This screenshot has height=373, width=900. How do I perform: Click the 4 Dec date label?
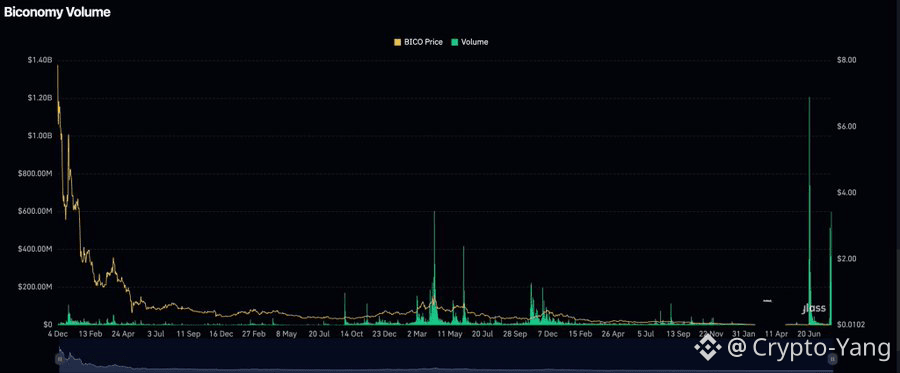click(x=59, y=333)
